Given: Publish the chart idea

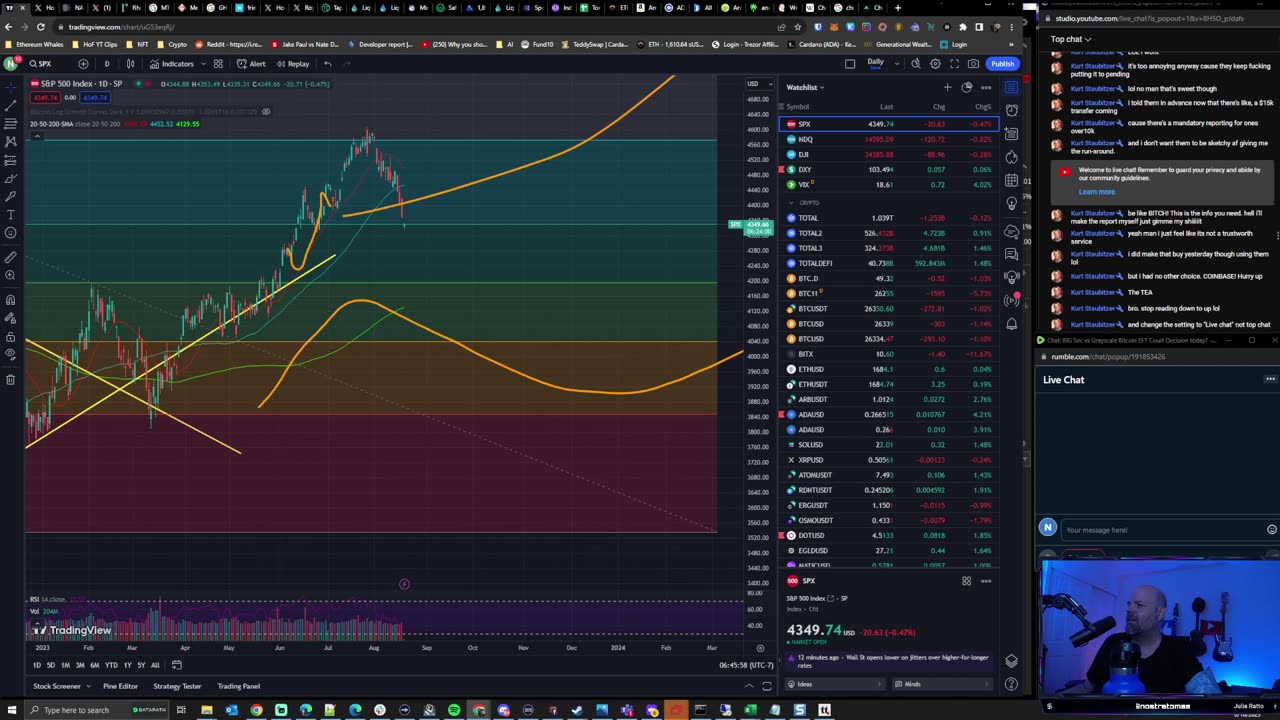Looking at the screenshot, I should [1002, 64].
